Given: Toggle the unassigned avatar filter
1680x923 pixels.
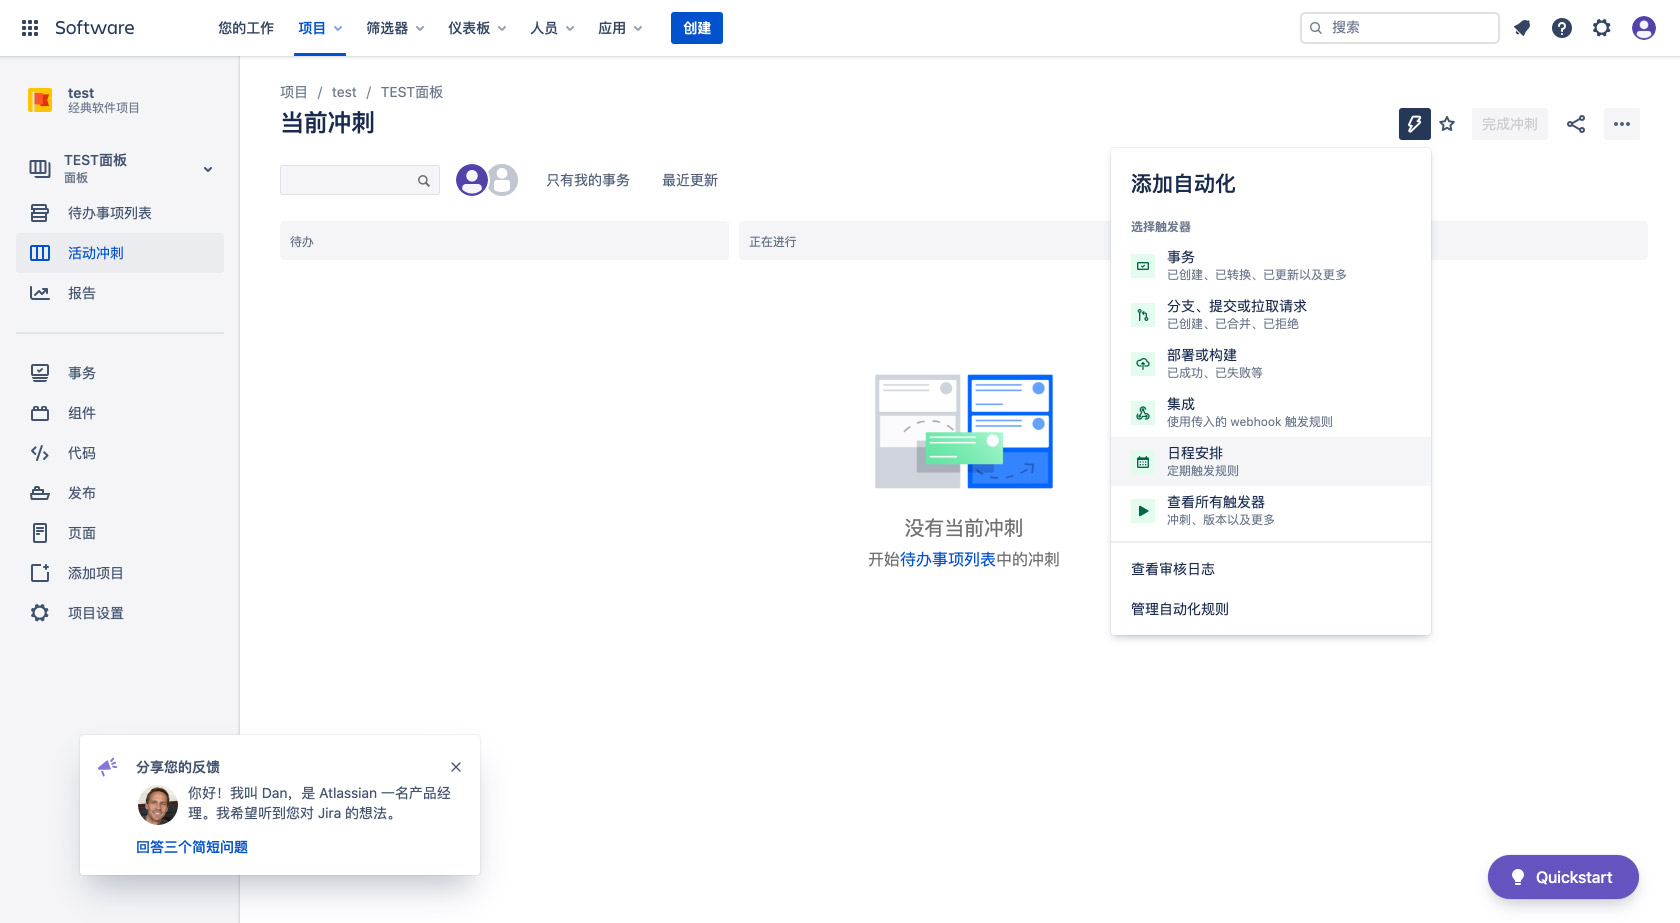Looking at the screenshot, I should click(x=504, y=180).
